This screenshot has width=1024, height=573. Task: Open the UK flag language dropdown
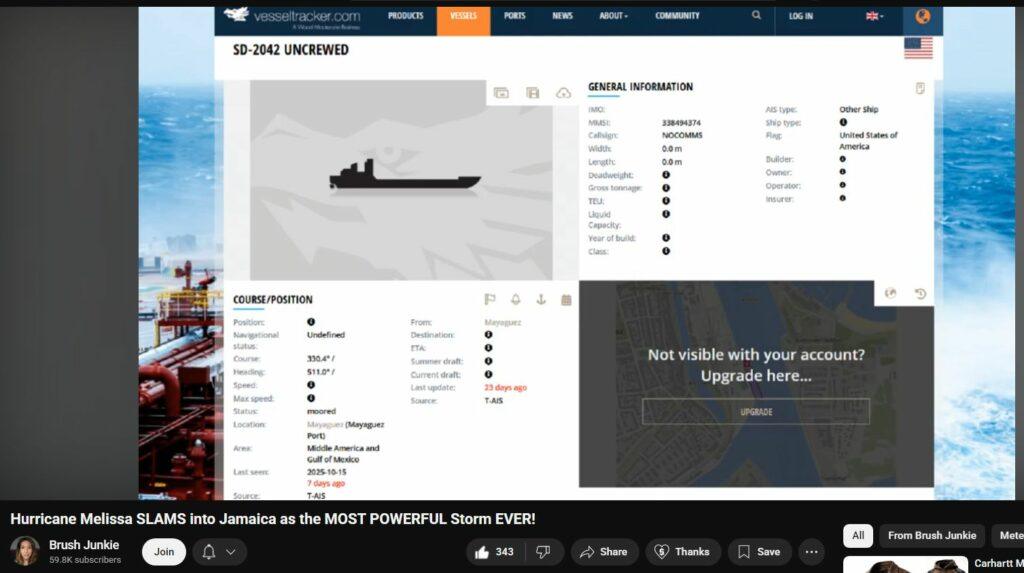click(x=873, y=16)
